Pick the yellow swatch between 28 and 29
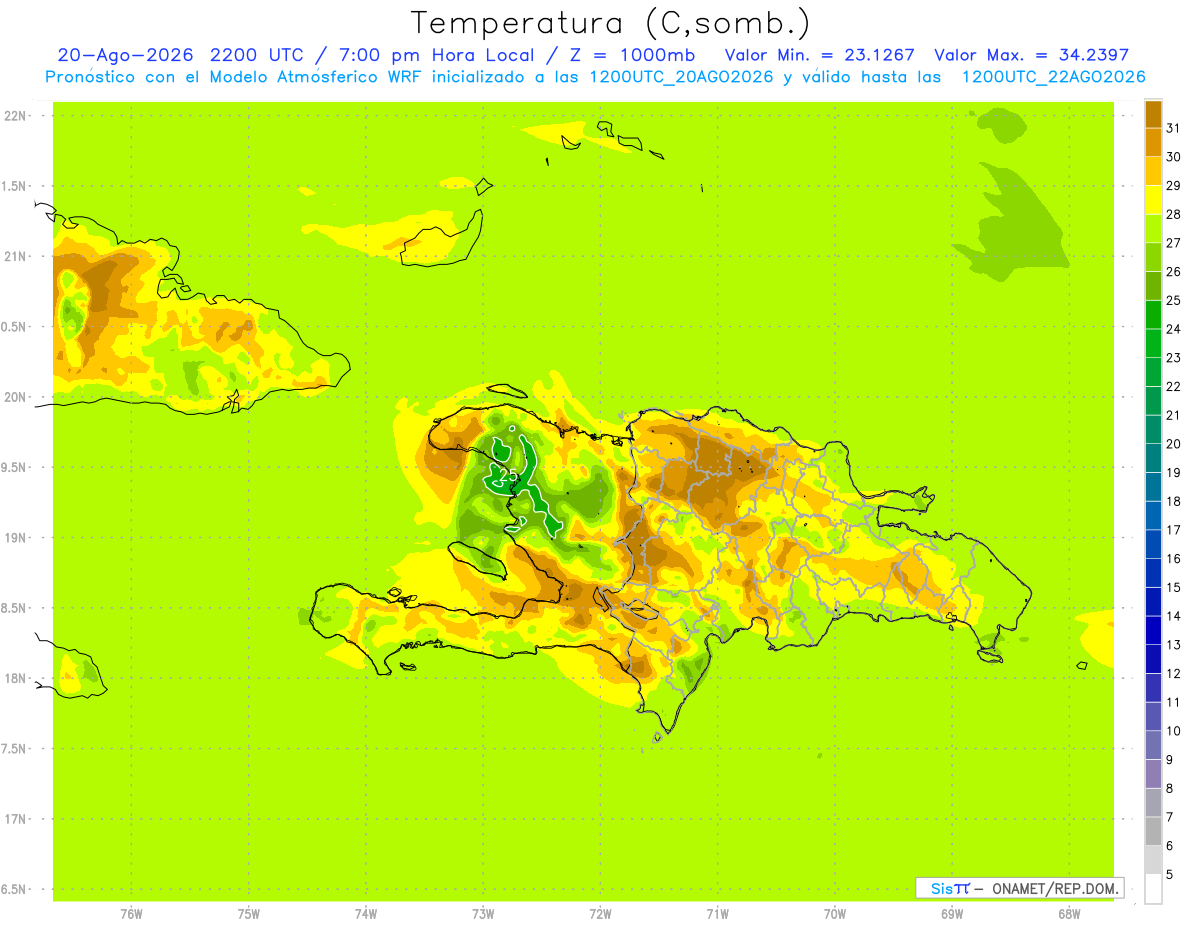 point(1153,199)
